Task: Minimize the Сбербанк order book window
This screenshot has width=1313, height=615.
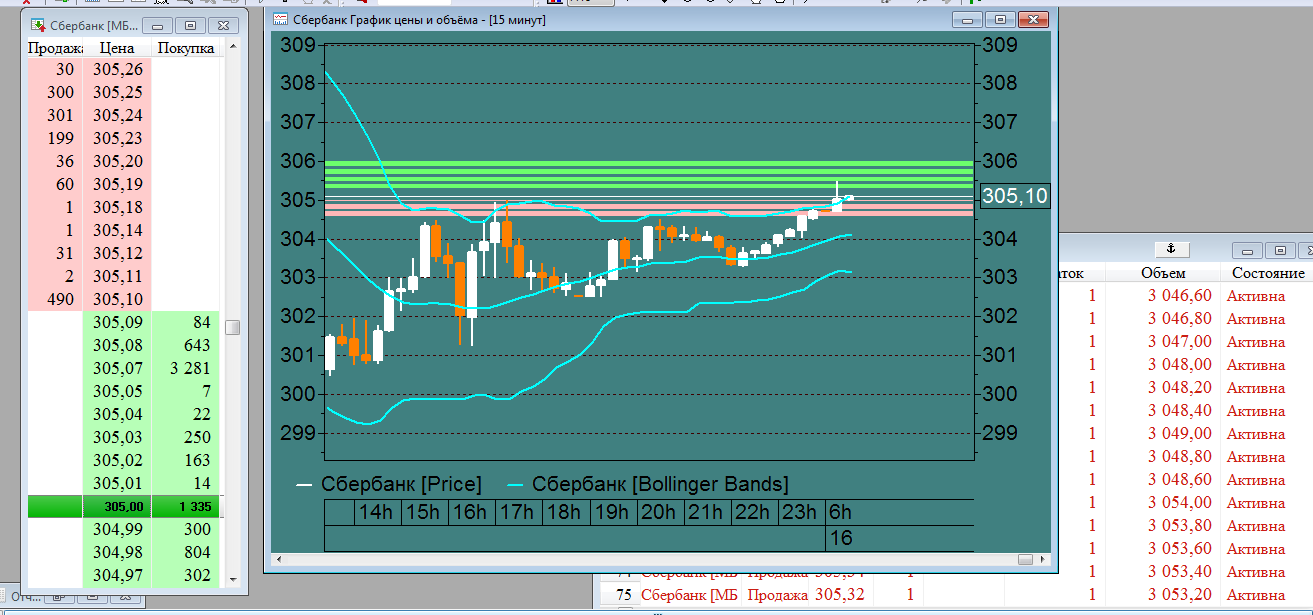Action: click(158, 25)
